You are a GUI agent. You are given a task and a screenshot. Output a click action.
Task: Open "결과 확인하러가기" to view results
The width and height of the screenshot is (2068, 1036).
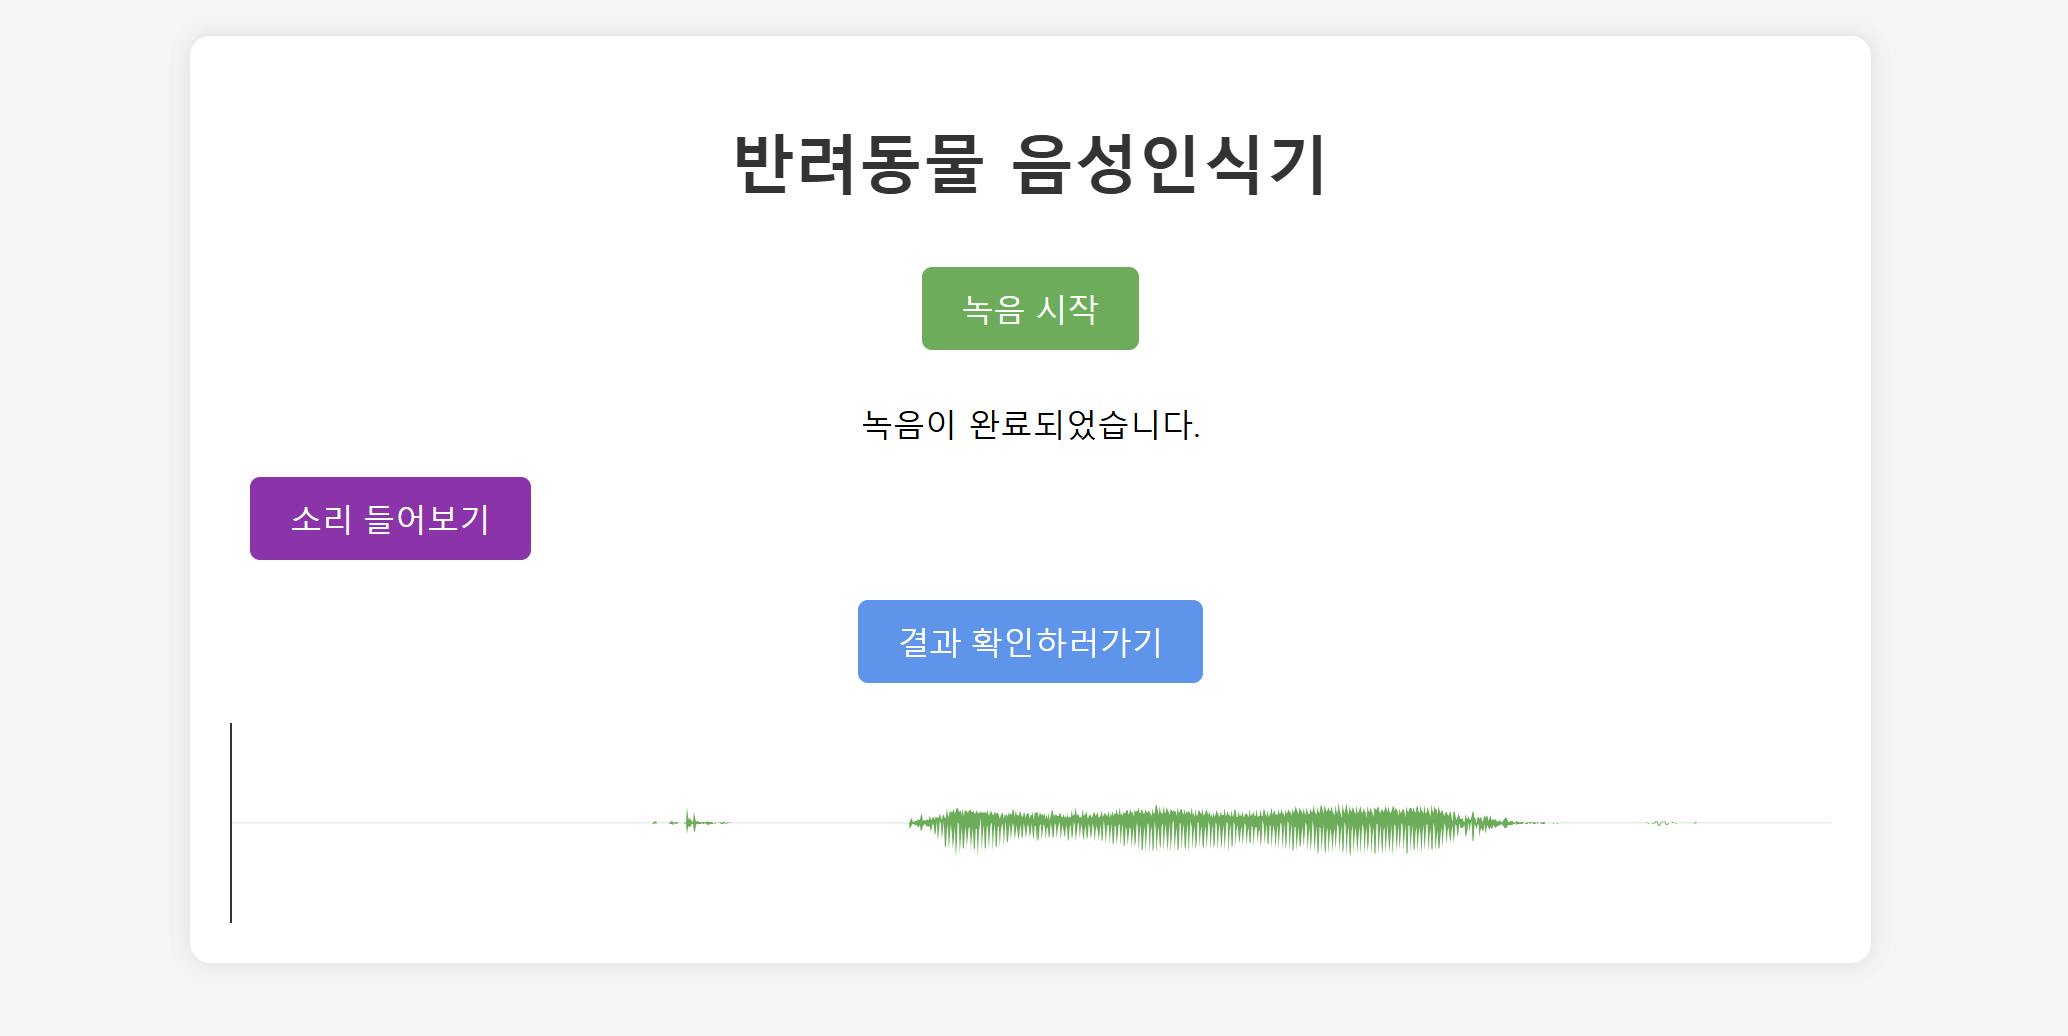pos(1030,641)
